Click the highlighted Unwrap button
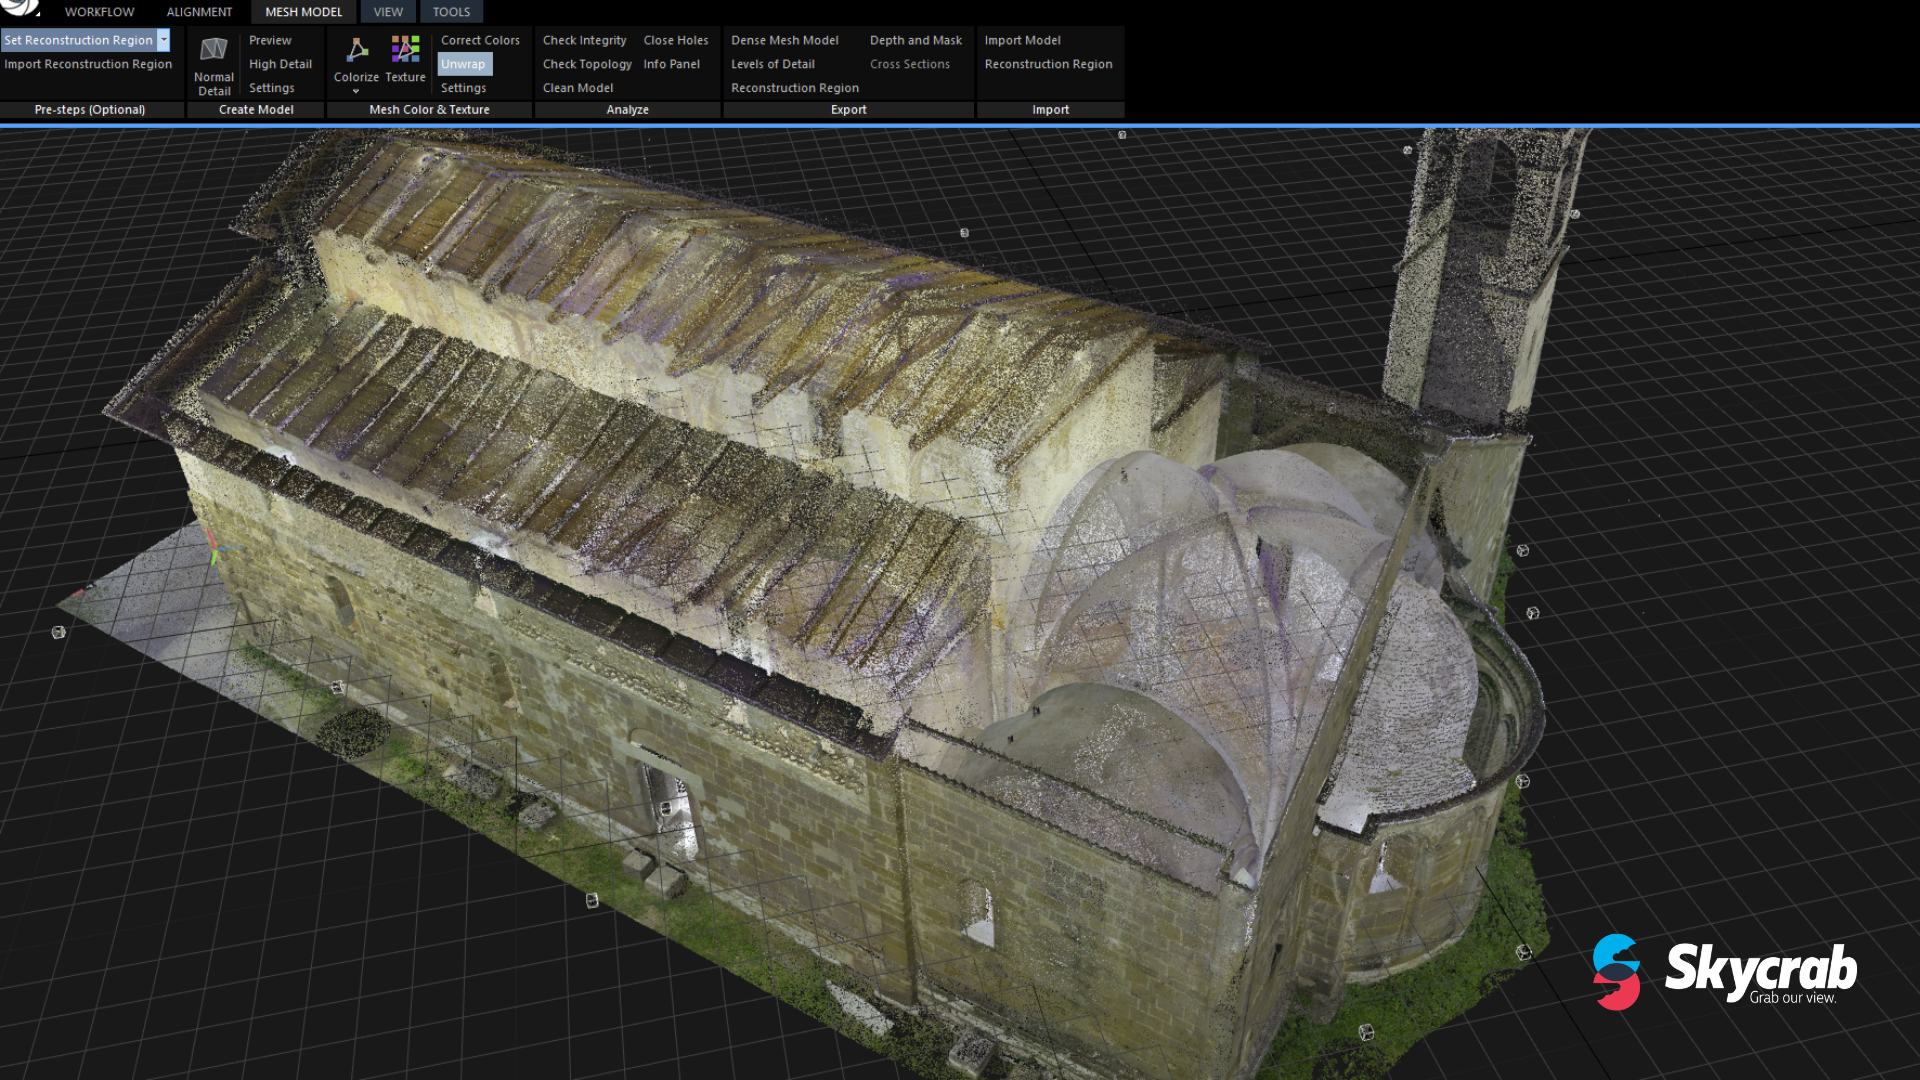The width and height of the screenshot is (1920, 1080). [x=463, y=64]
